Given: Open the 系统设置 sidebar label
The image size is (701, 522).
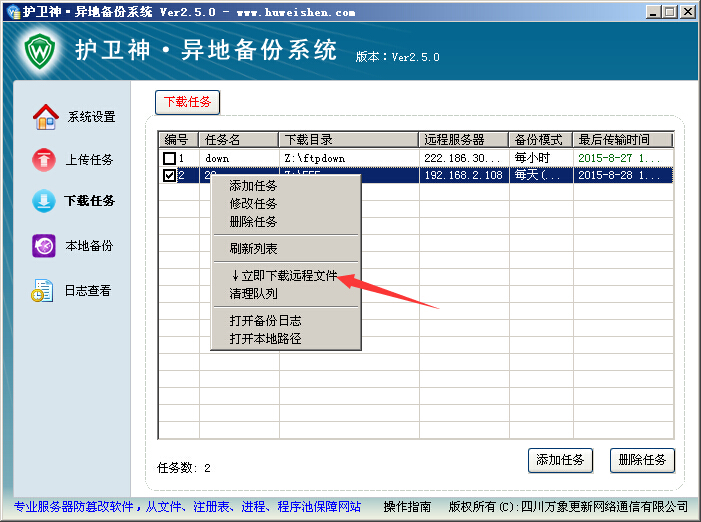Looking at the screenshot, I should [x=91, y=117].
